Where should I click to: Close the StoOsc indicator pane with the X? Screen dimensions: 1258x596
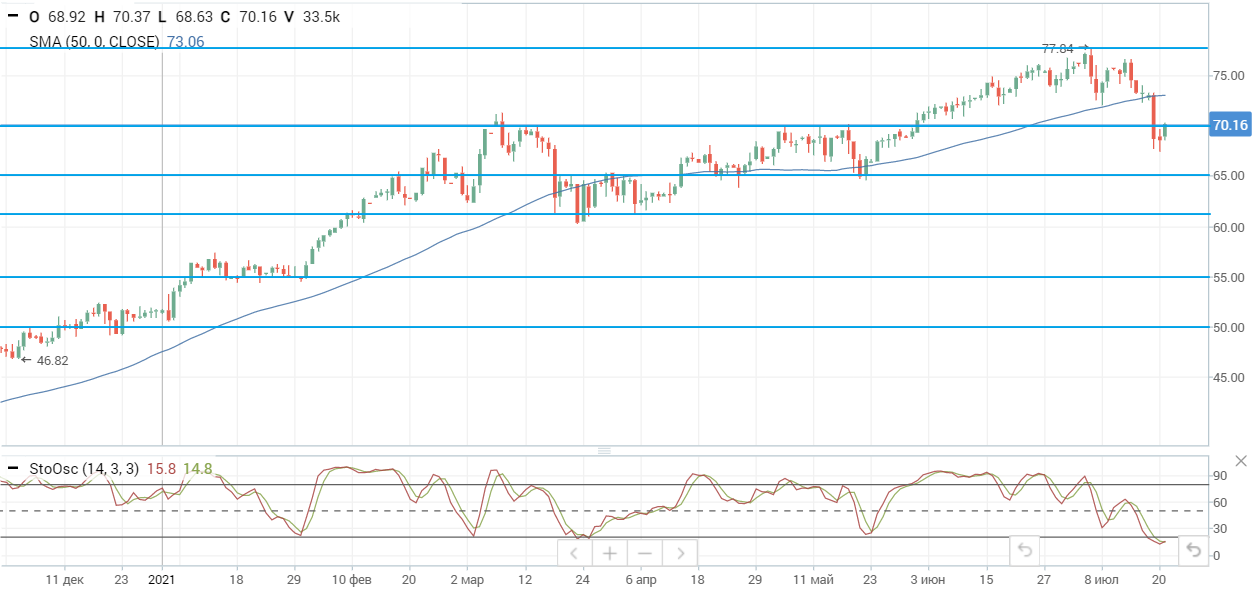(1241, 461)
